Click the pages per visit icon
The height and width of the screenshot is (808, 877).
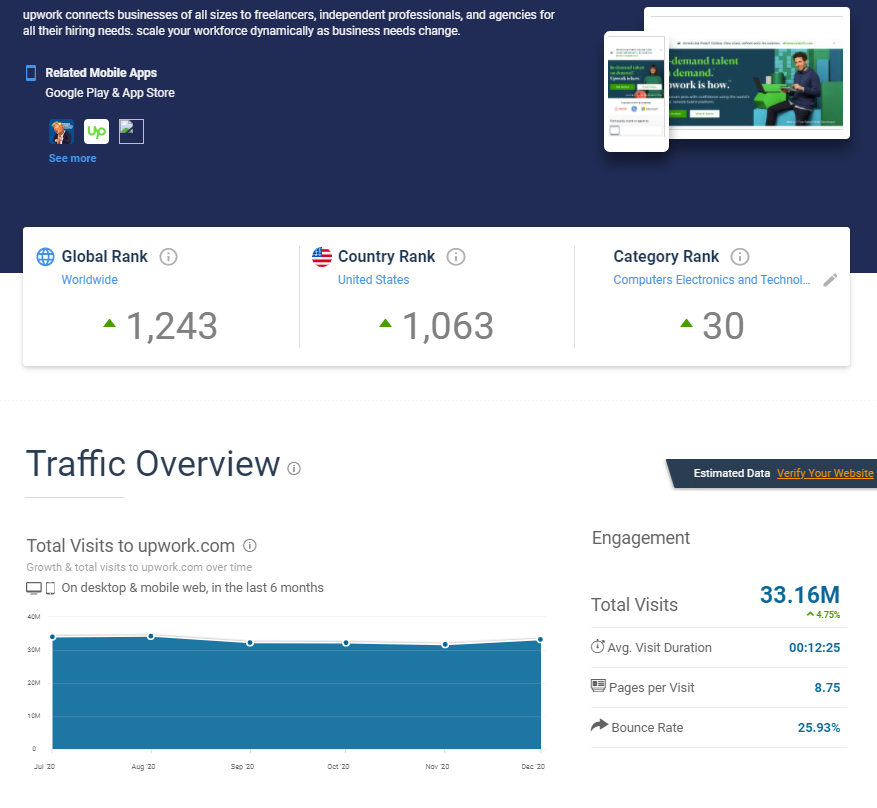click(x=597, y=687)
